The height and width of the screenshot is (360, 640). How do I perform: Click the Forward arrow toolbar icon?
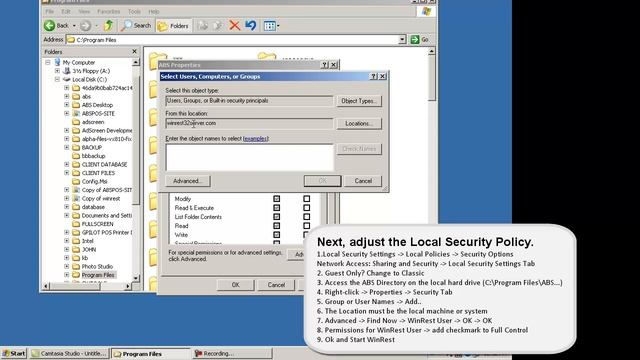pos(85,25)
